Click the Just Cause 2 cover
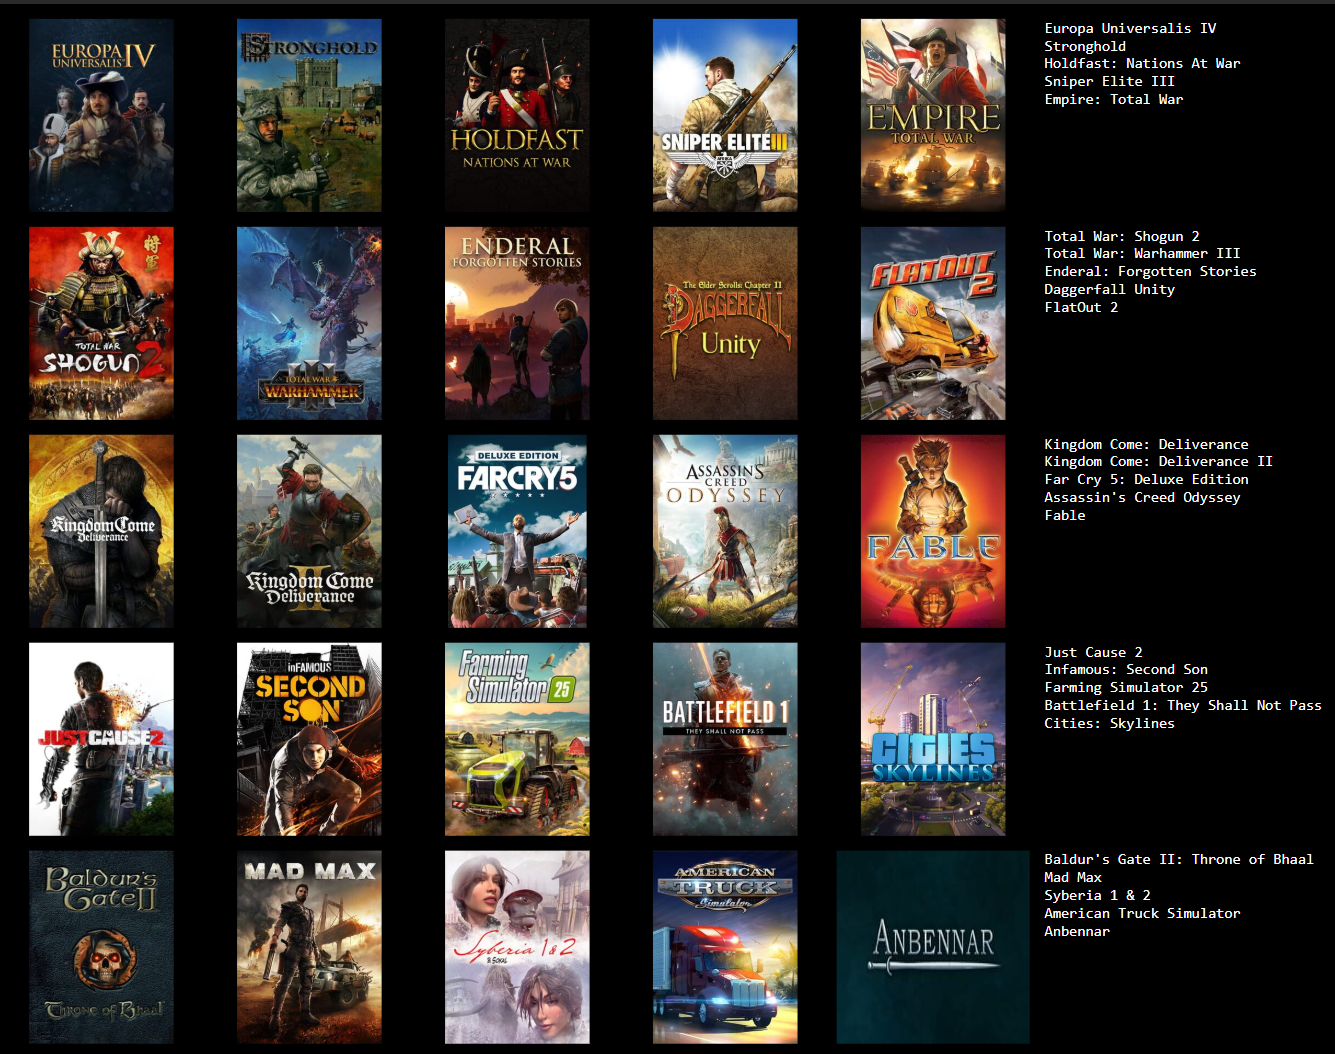Screen dimensions: 1335x1054 [x=101, y=739]
